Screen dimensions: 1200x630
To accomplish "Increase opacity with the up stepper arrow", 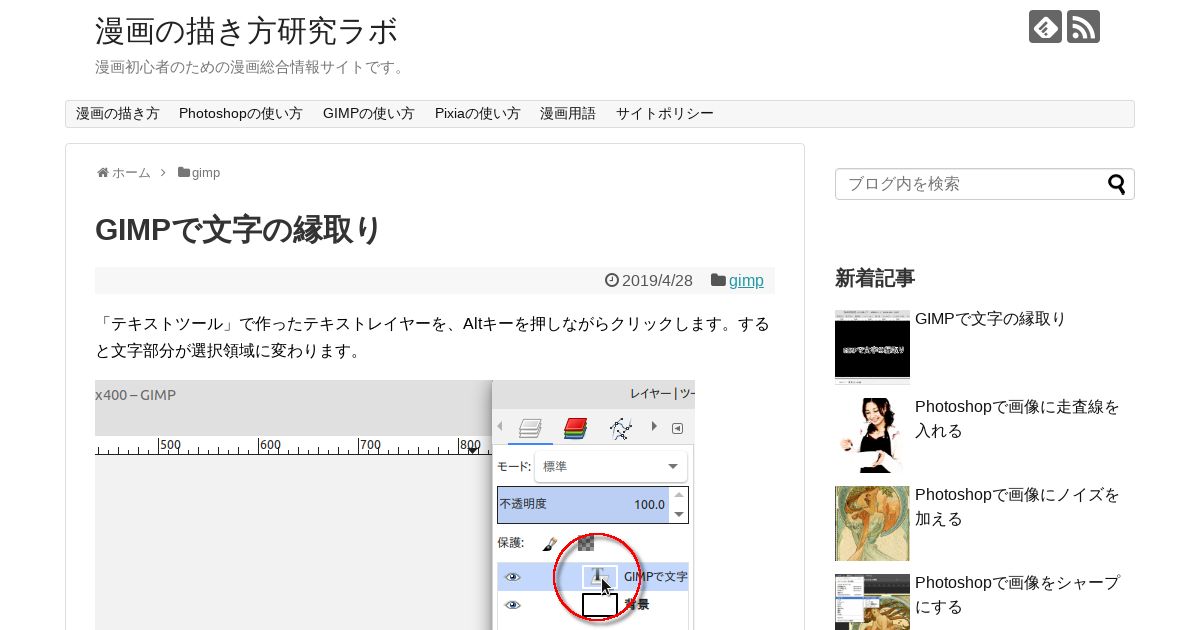I will click(679, 495).
